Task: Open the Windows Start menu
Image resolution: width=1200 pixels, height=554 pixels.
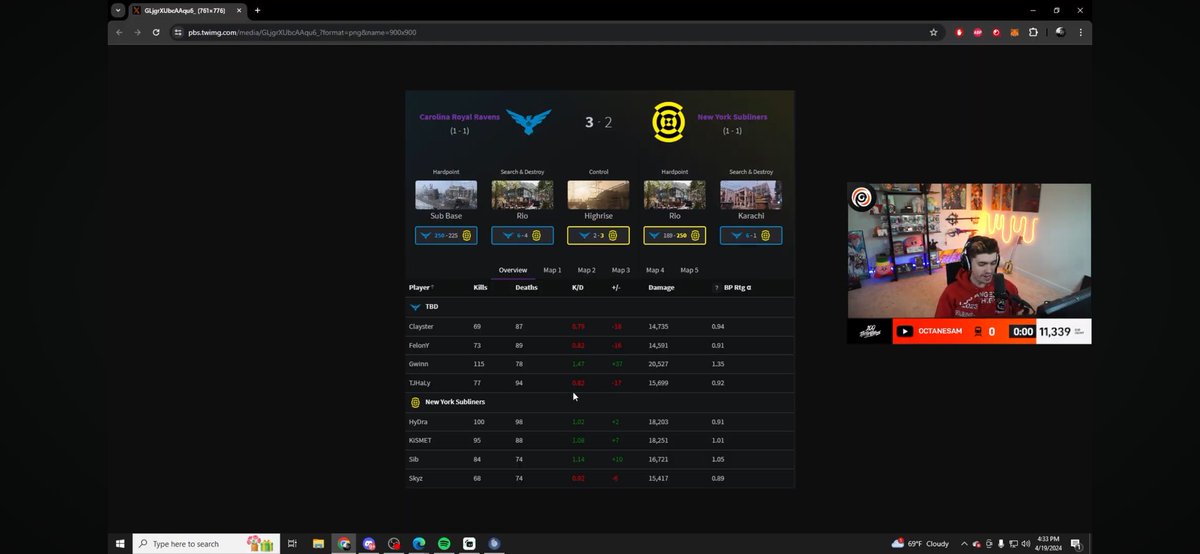Action: [x=119, y=543]
